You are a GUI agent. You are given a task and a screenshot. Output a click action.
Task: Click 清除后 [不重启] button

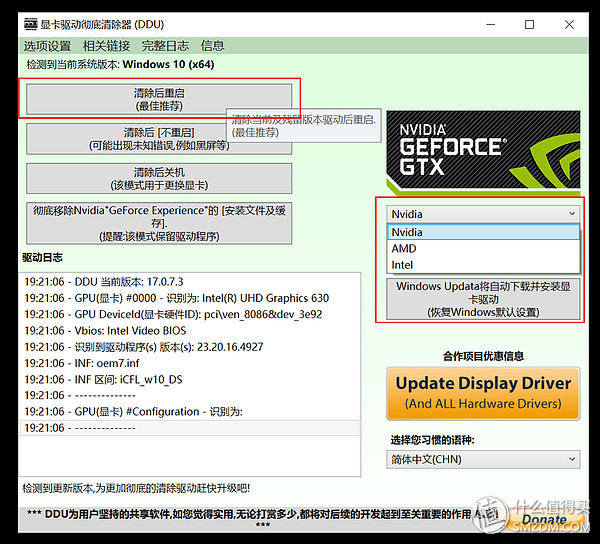[159, 139]
